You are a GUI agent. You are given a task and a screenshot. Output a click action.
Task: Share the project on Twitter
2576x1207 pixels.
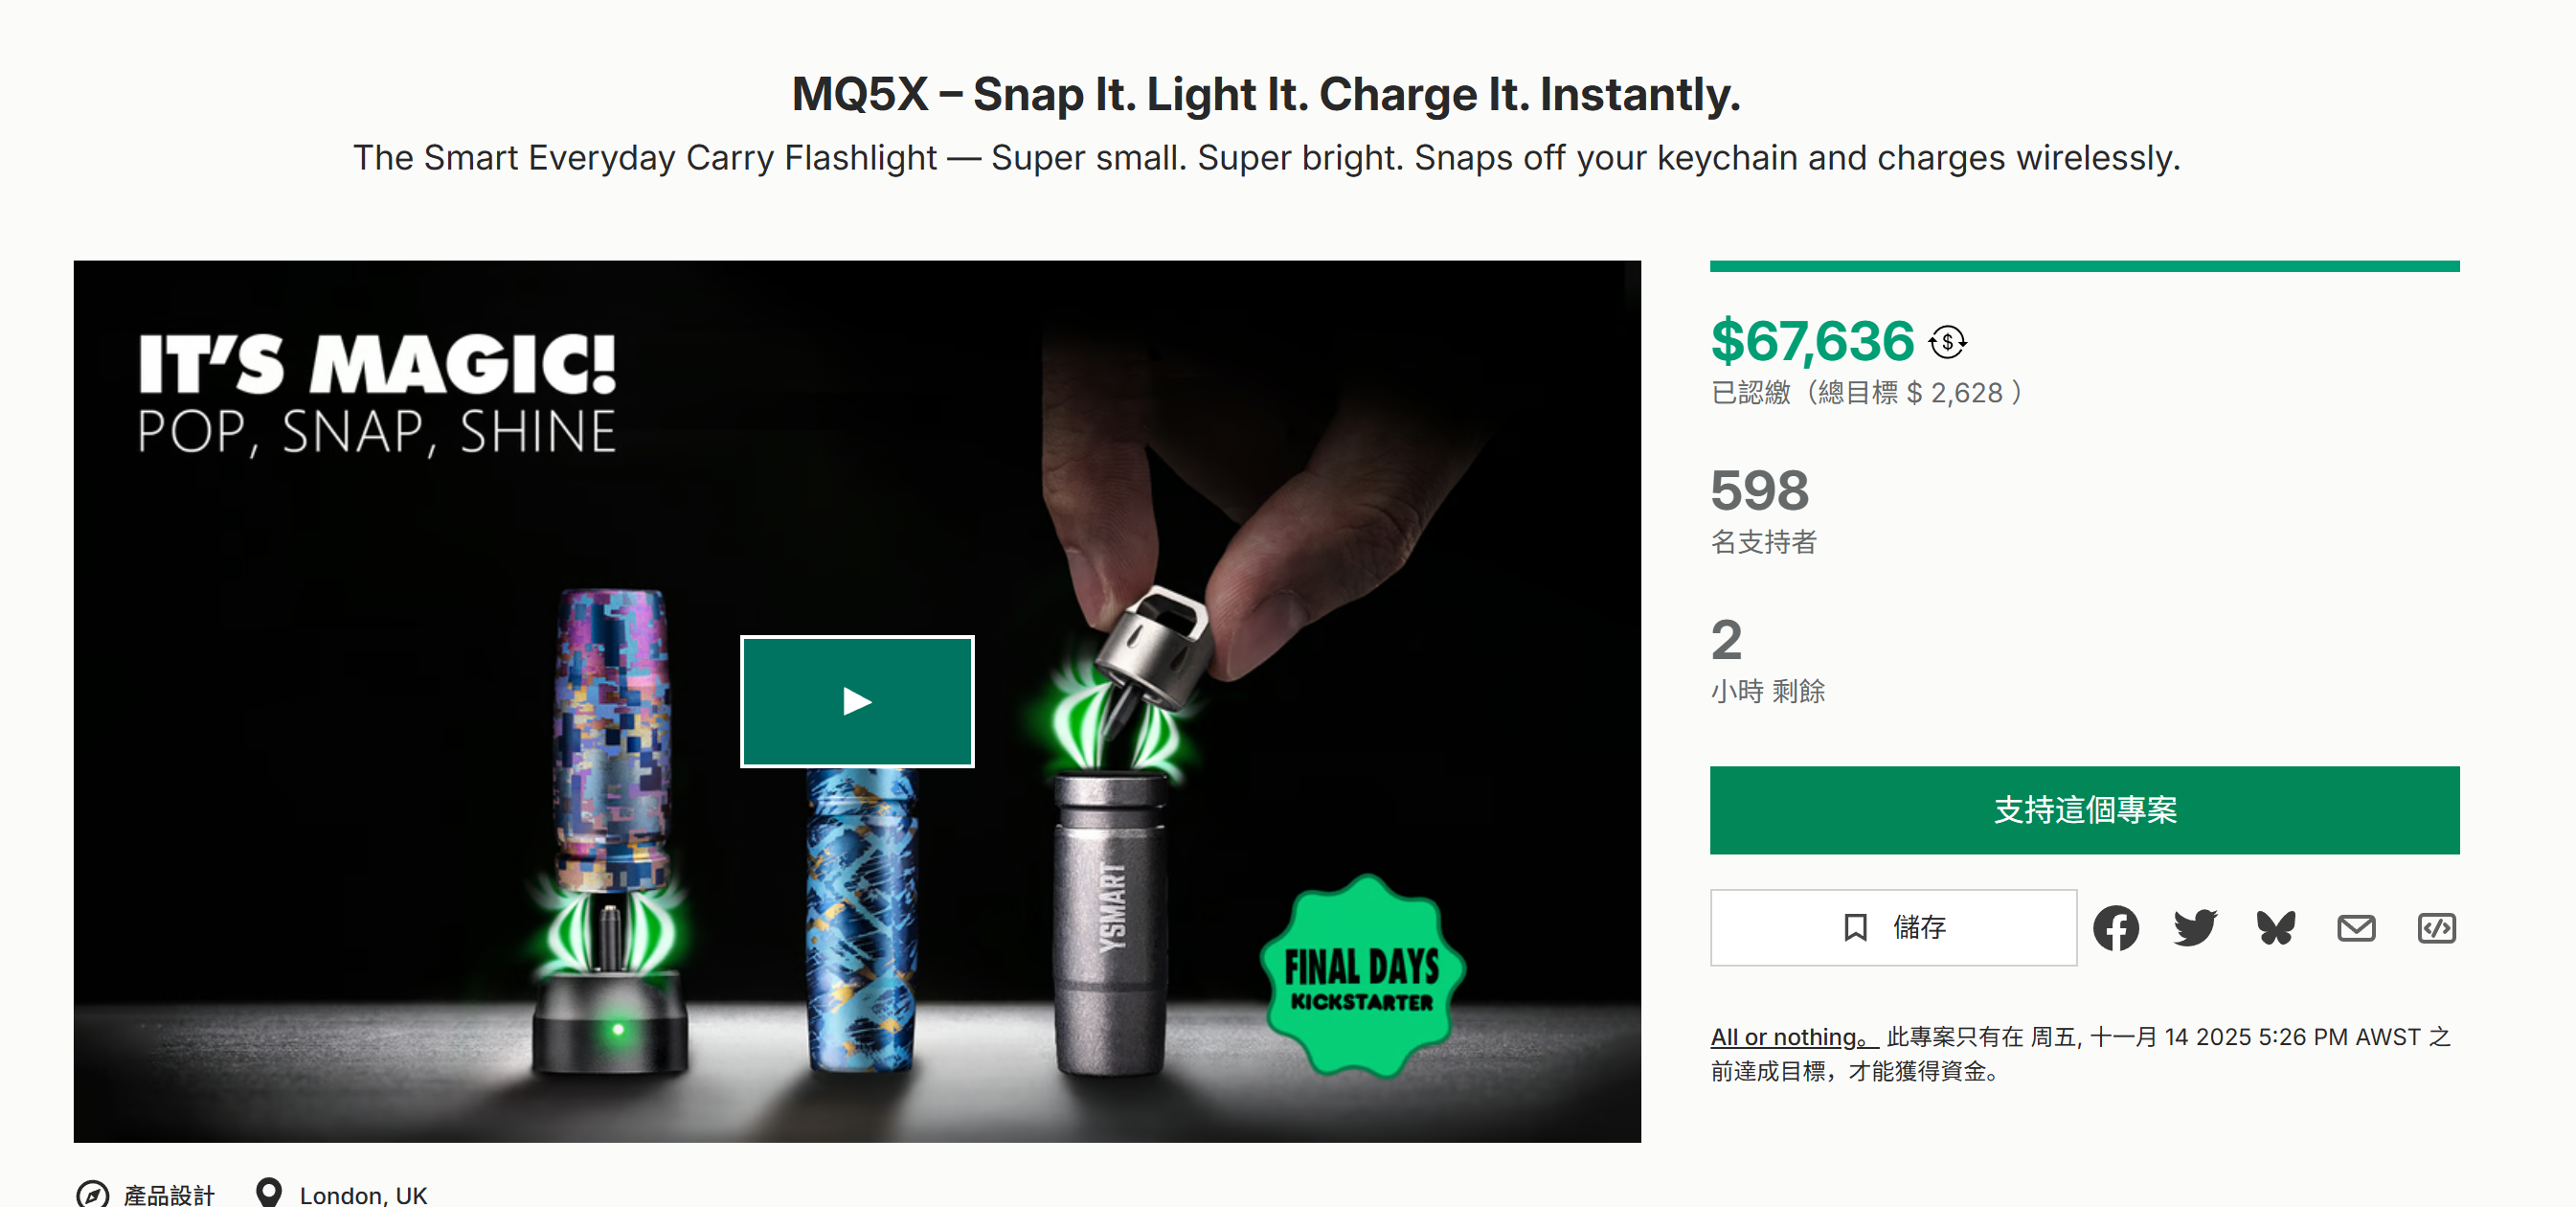[x=2195, y=928]
